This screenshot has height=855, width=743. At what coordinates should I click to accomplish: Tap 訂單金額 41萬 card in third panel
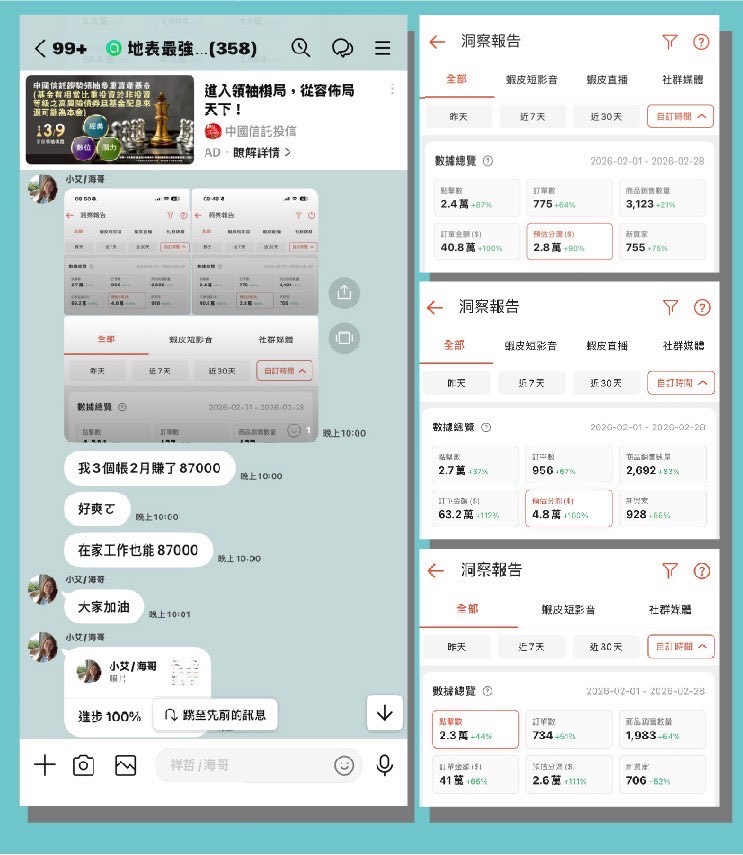click(475, 774)
